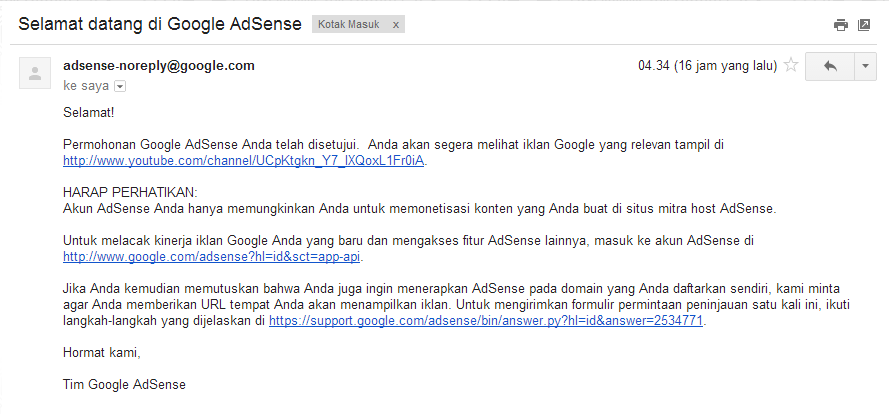Click 'HARAP PERHATIKAN:' heading text

(130, 192)
